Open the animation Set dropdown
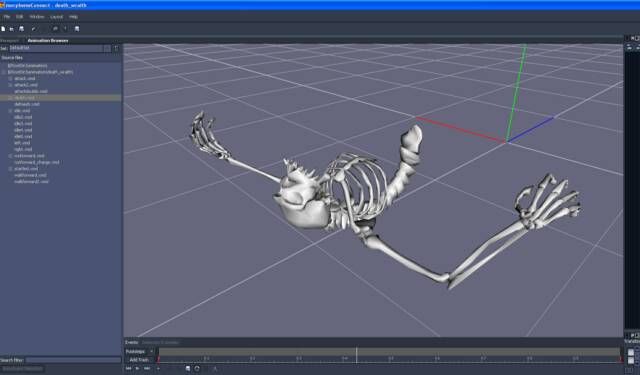The width and height of the screenshot is (640, 375). pyautogui.click(x=107, y=48)
